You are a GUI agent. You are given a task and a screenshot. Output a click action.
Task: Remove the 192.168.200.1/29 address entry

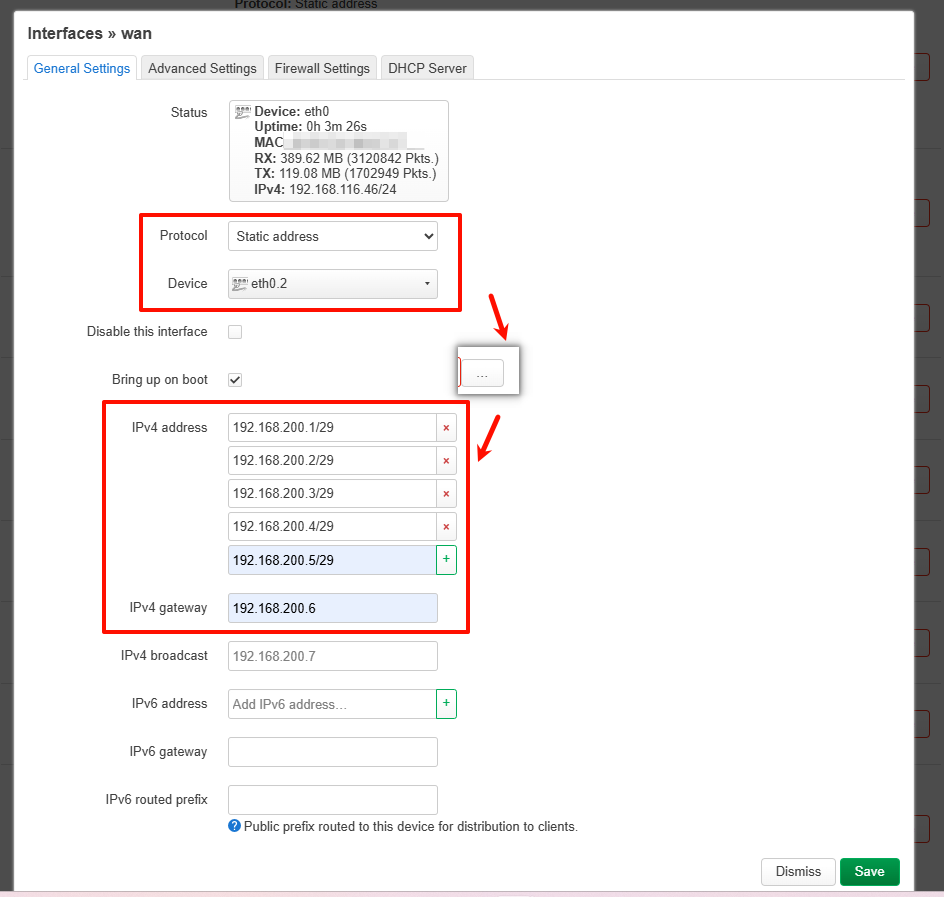[x=446, y=428]
